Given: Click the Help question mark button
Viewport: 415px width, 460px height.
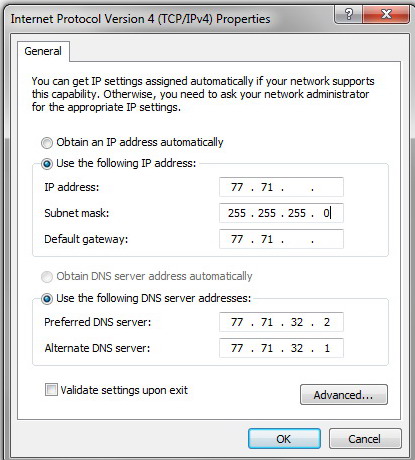Looking at the screenshot, I should pos(348,14).
